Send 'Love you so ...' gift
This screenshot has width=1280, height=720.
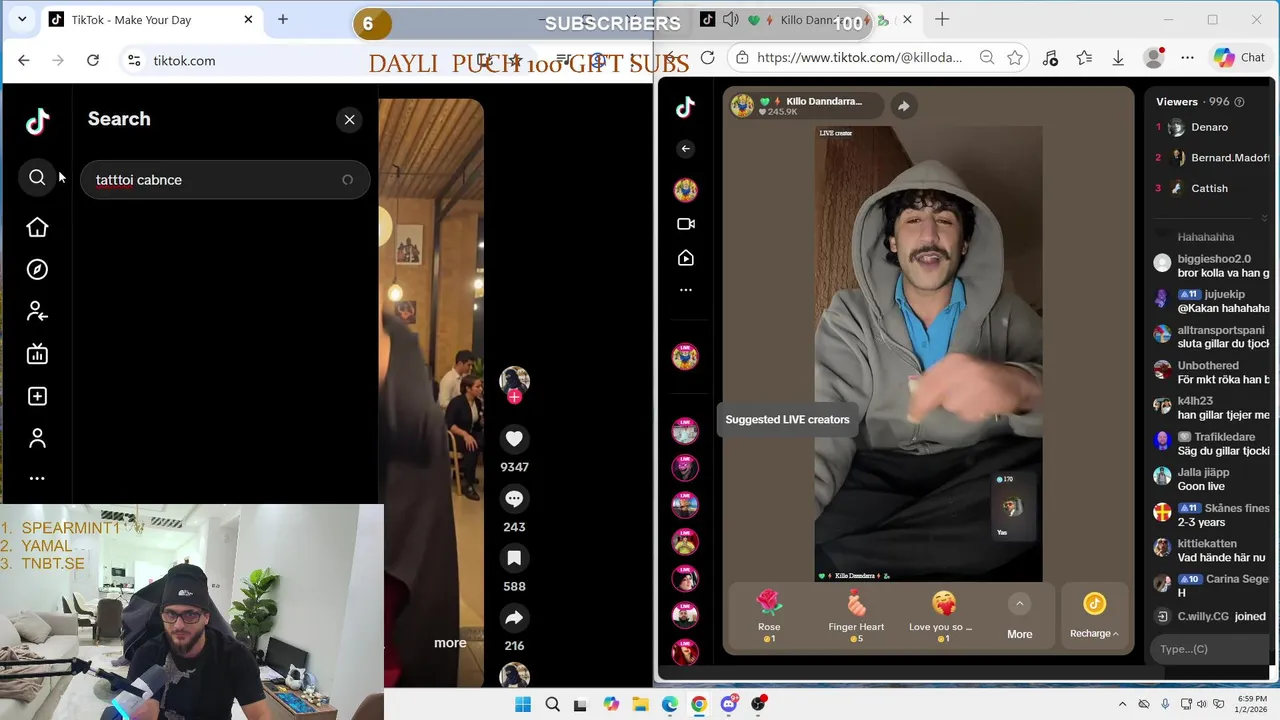click(942, 616)
